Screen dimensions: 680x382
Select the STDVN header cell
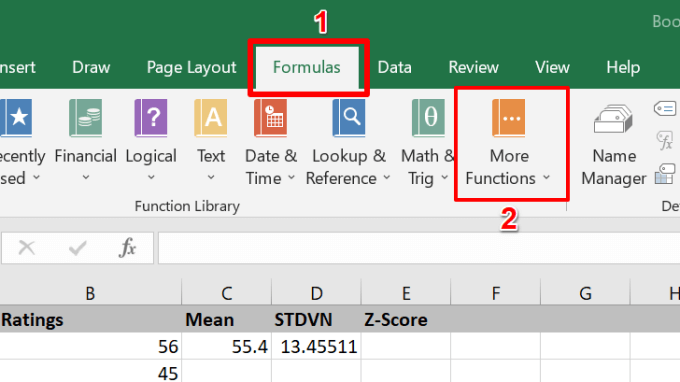[x=316, y=320]
